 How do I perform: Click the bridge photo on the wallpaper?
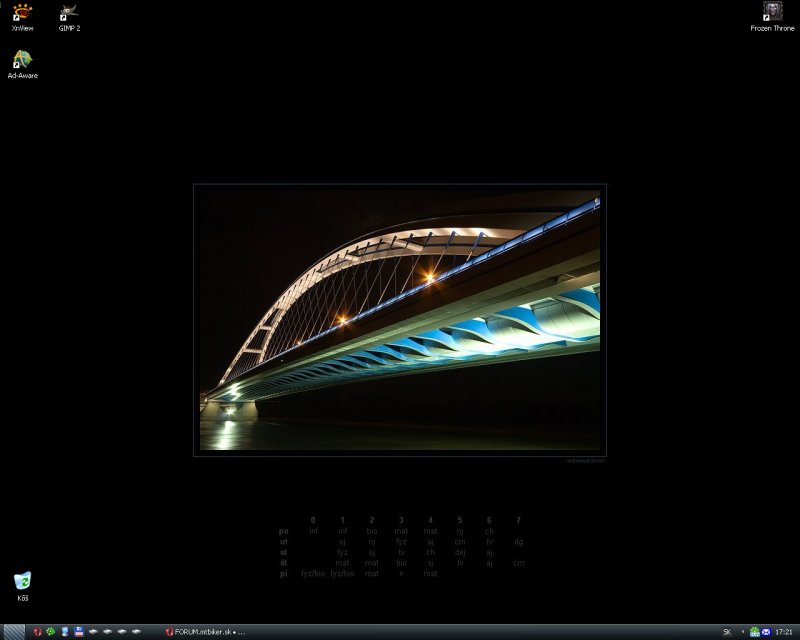pyautogui.click(x=400, y=320)
